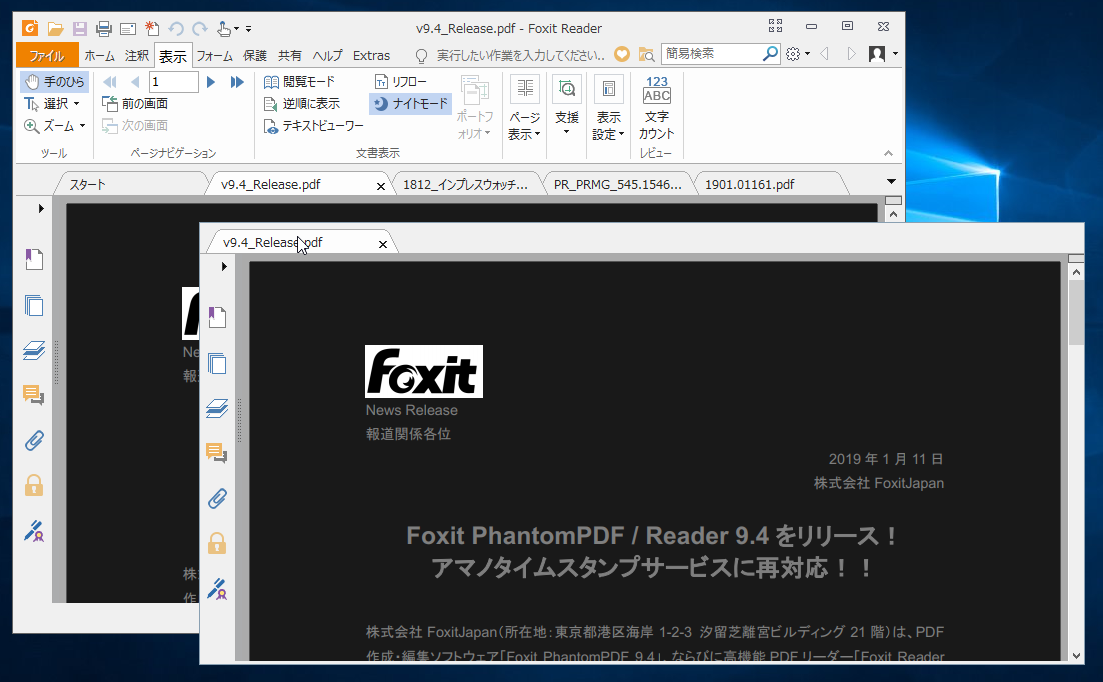Toggle 閲覧モード reading mode
Viewport: 1103px width, 682px height.
pos(299,82)
